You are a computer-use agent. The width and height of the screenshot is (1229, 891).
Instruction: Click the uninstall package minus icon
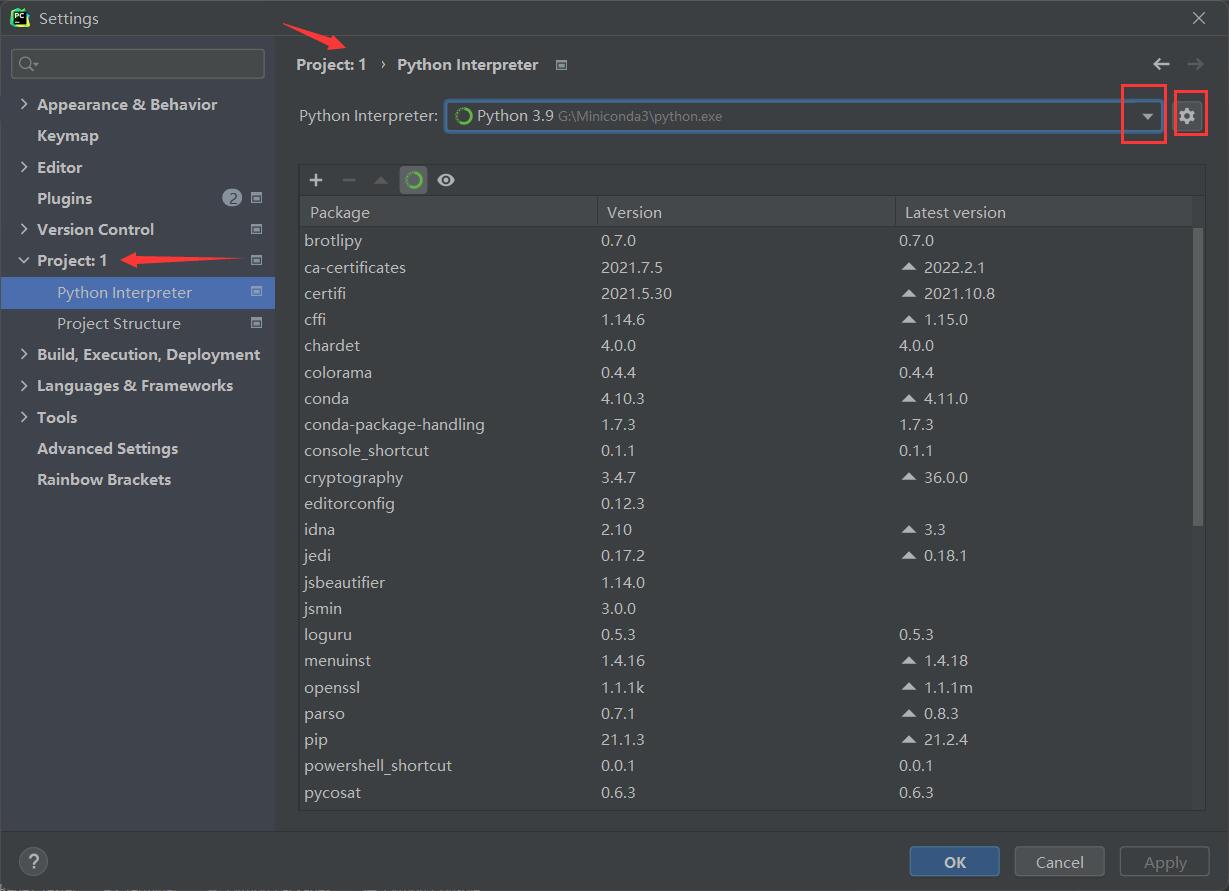(x=349, y=180)
